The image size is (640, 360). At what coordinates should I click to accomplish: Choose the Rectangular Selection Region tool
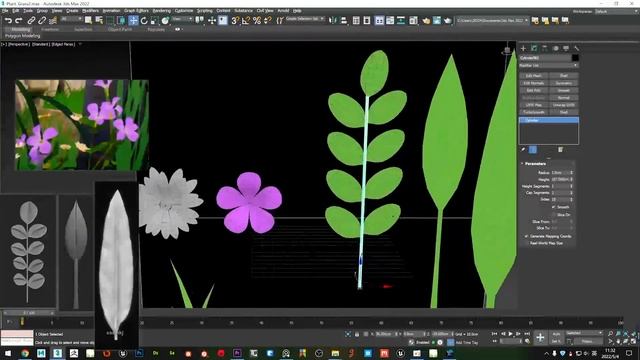click(x=110, y=20)
